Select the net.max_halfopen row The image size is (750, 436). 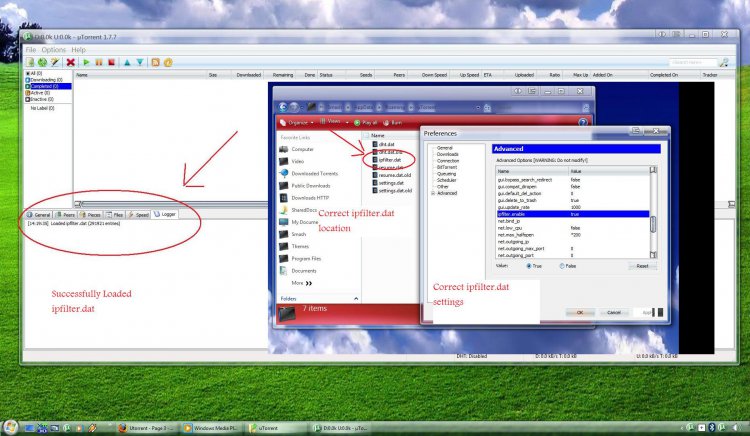pyautogui.click(x=573, y=235)
